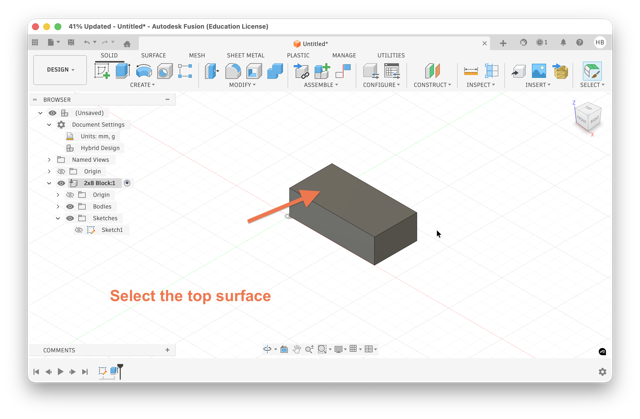Toggle visibility of top-level Origin folder
This screenshot has width=640, height=419.
click(61, 171)
